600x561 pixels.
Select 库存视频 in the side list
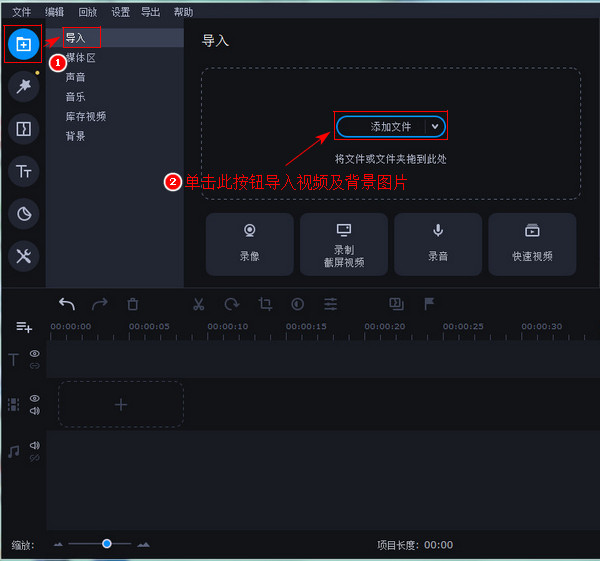coord(86,116)
